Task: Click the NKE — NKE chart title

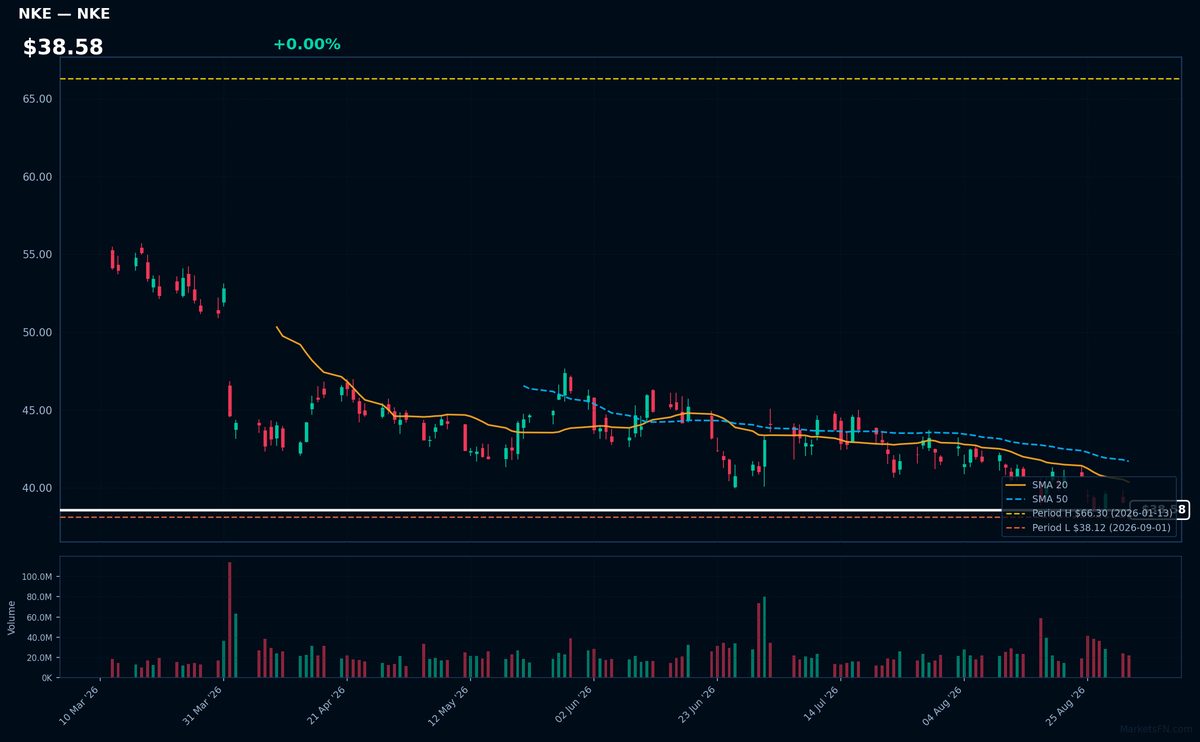Action: (x=64, y=14)
